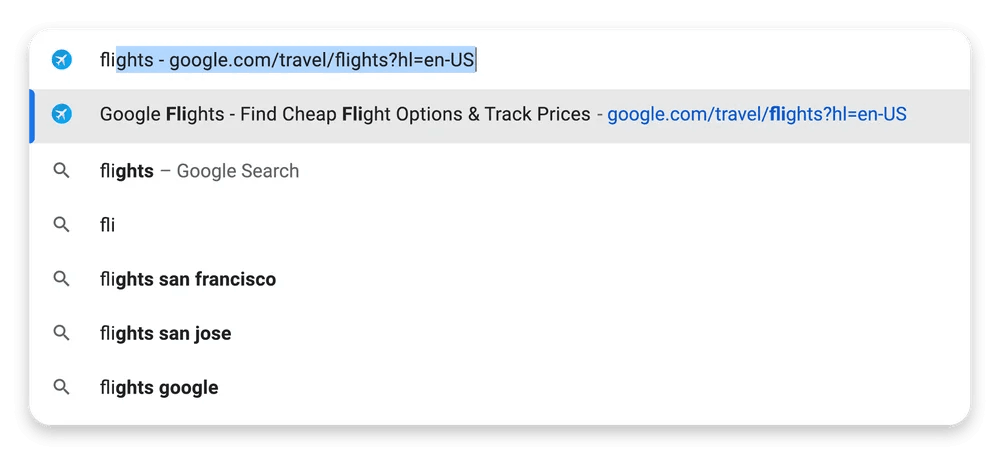
Task: Open the Google Flights – Find Cheap Flight Options suggestion
Action: pyautogui.click(x=345, y=115)
